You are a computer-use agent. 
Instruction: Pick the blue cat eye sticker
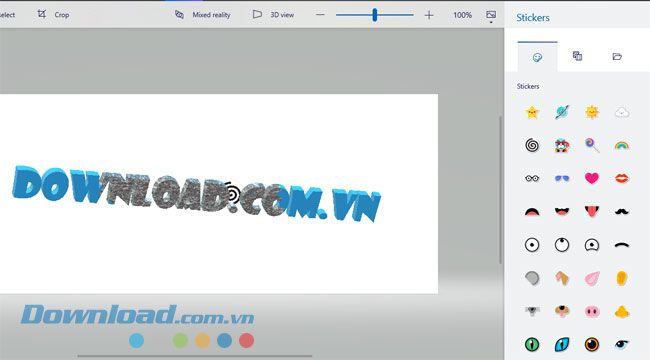tap(562, 344)
